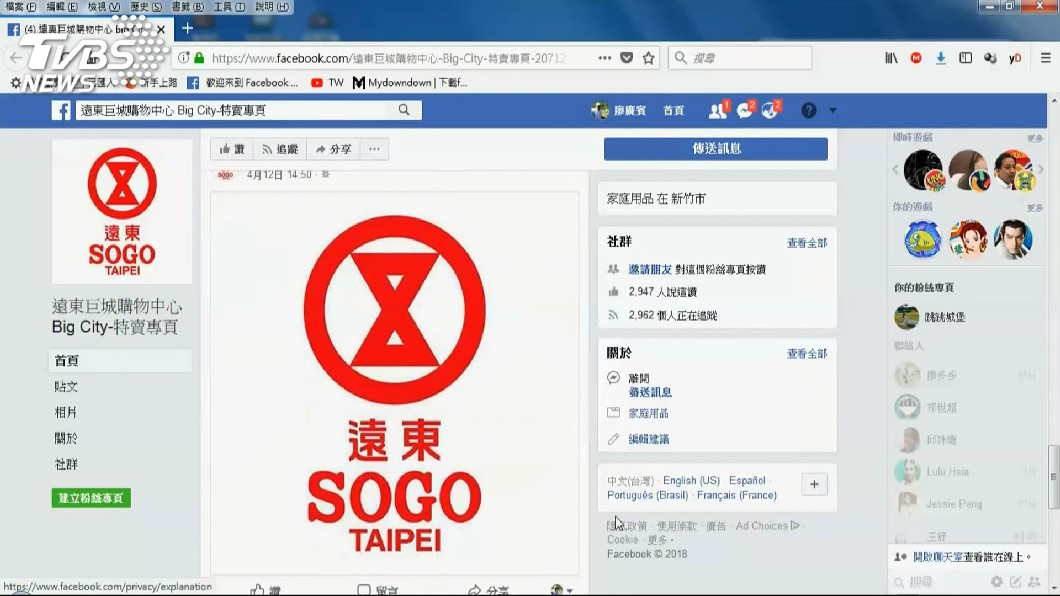The image size is (1060, 596).
Task: Click Ad Choices footer link
Action: [x=767, y=526]
